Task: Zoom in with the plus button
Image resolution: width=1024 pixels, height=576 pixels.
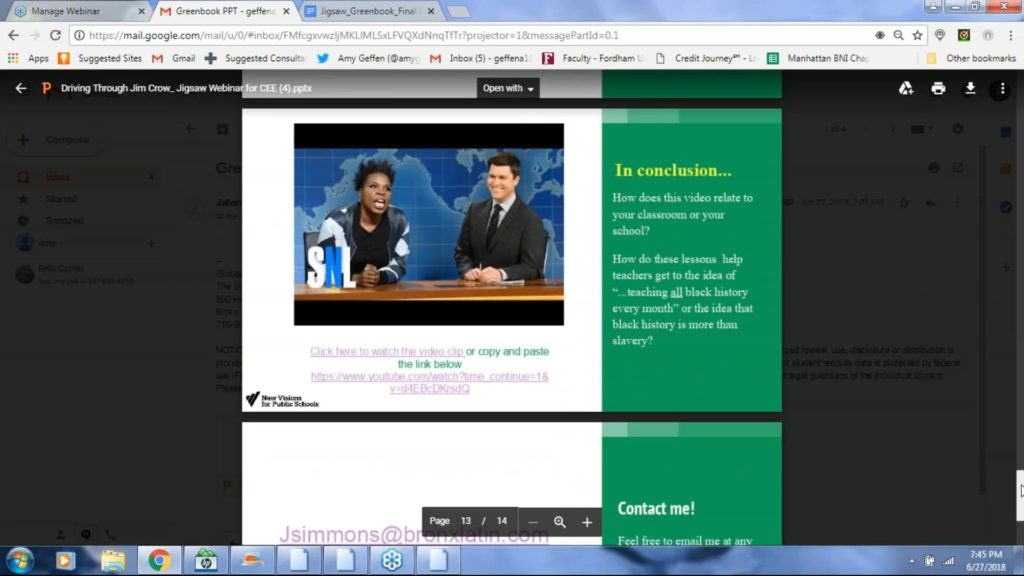Action: [587, 522]
